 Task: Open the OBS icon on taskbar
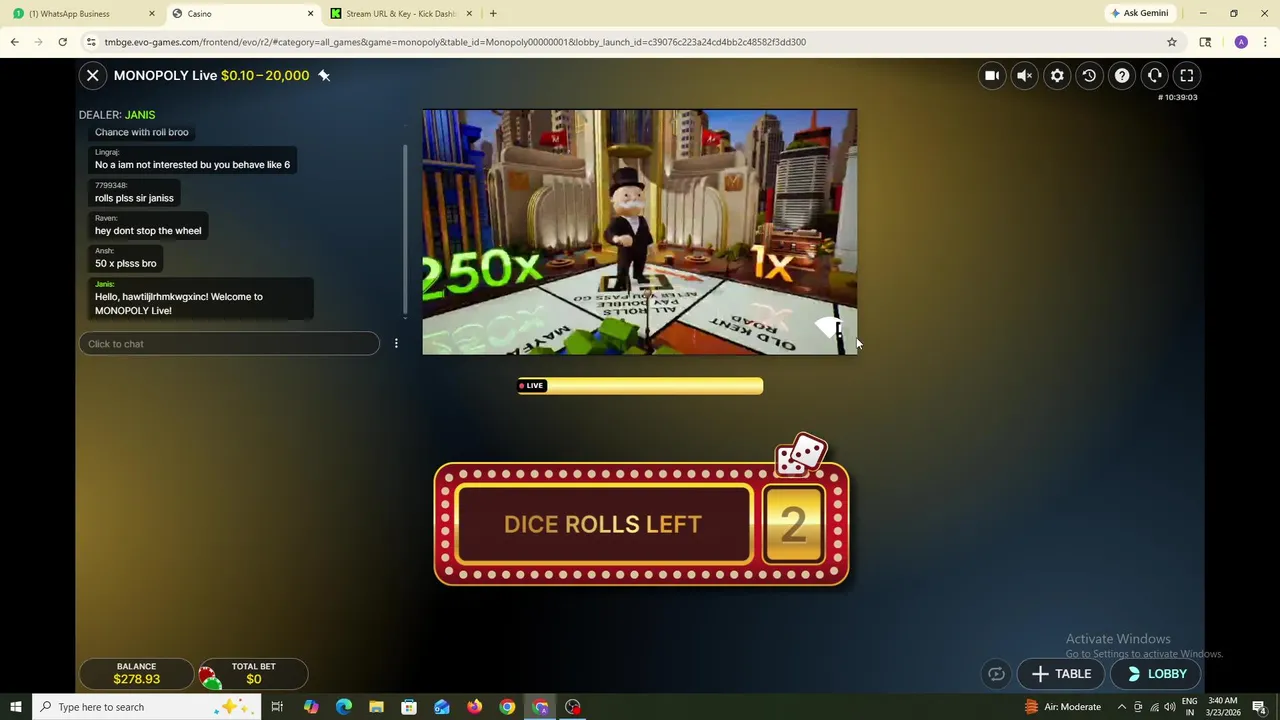[x=573, y=707]
